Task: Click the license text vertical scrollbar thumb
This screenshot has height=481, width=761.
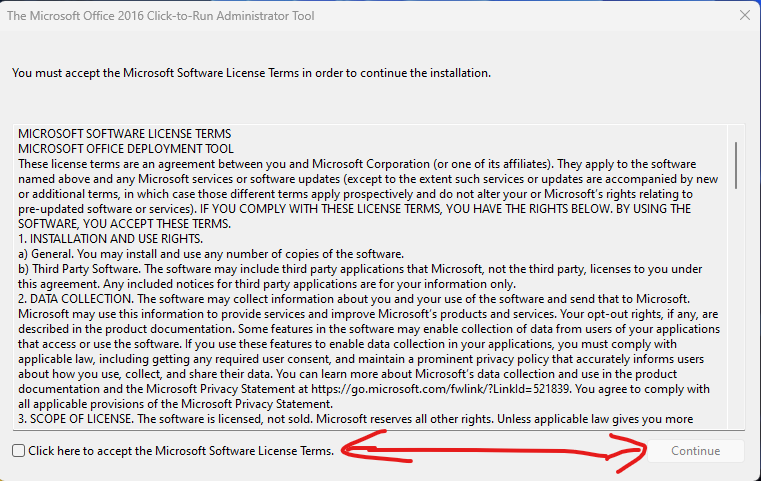Action: pyautogui.click(x=736, y=165)
